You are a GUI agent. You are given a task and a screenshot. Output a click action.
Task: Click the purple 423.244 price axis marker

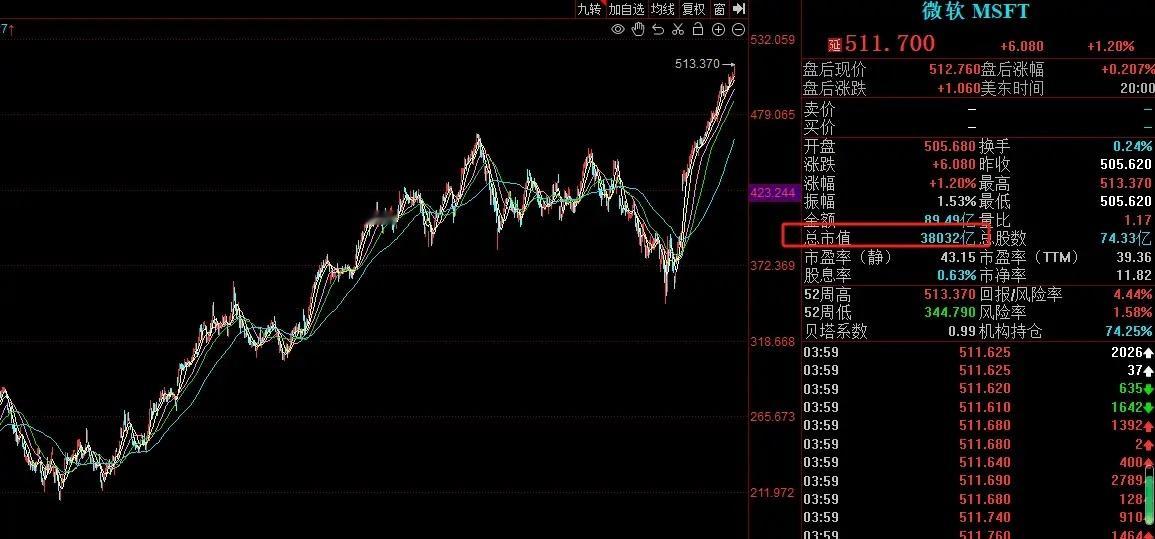click(773, 193)
